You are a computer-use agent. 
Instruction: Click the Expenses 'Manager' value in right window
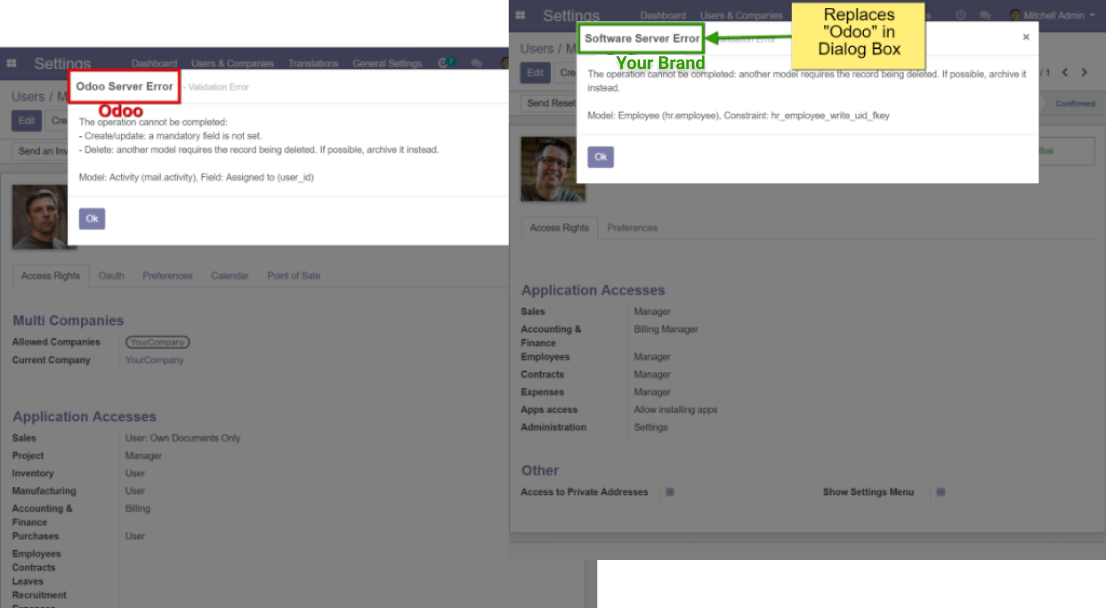(x=652, y=392)
